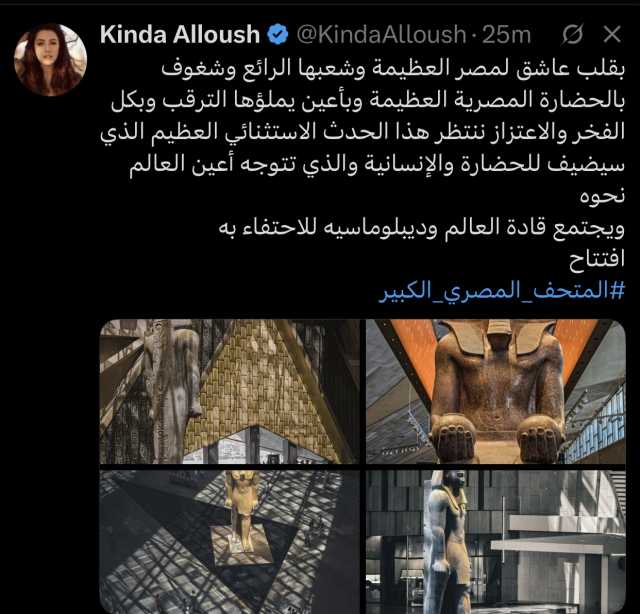This screenshot has height=614, width=640.
Task: Follow the #المتحف_المصري_الكبير hashtag
Action: click(502, 291)
